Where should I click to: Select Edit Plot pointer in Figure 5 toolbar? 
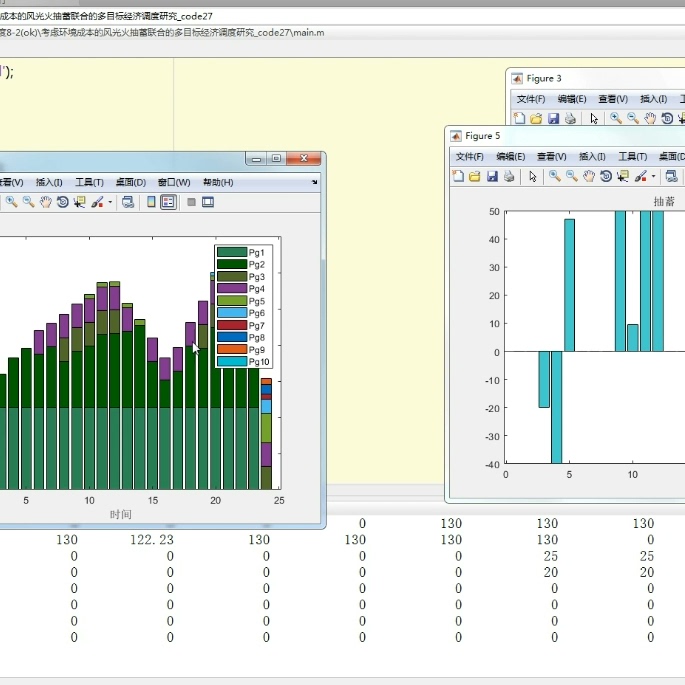(x=533, y=176)
